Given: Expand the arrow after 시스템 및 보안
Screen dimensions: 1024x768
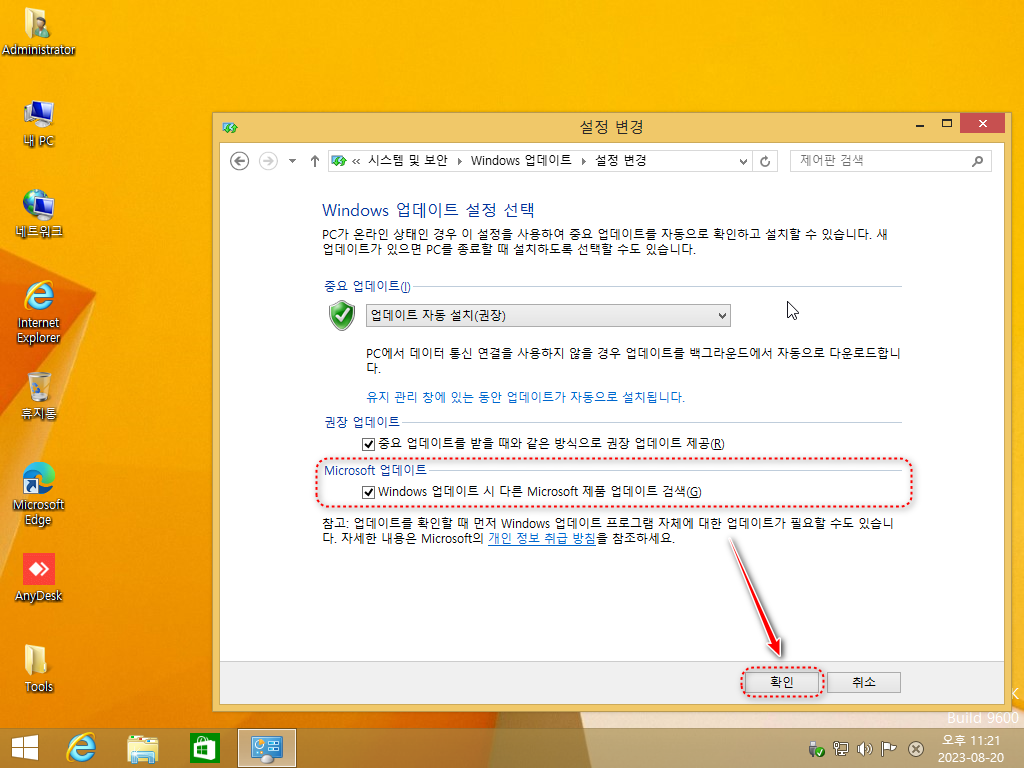Looking at the screenshot, I should pos(459,161).
